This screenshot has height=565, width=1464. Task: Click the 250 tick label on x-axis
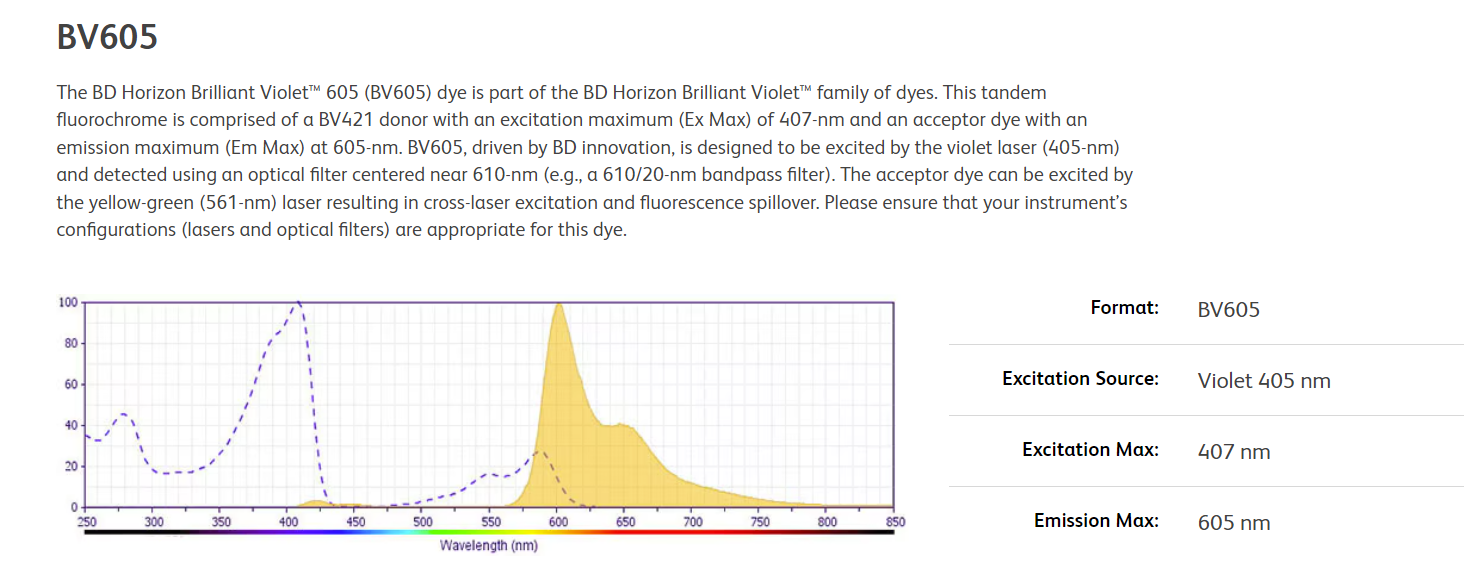pos(87,522)
